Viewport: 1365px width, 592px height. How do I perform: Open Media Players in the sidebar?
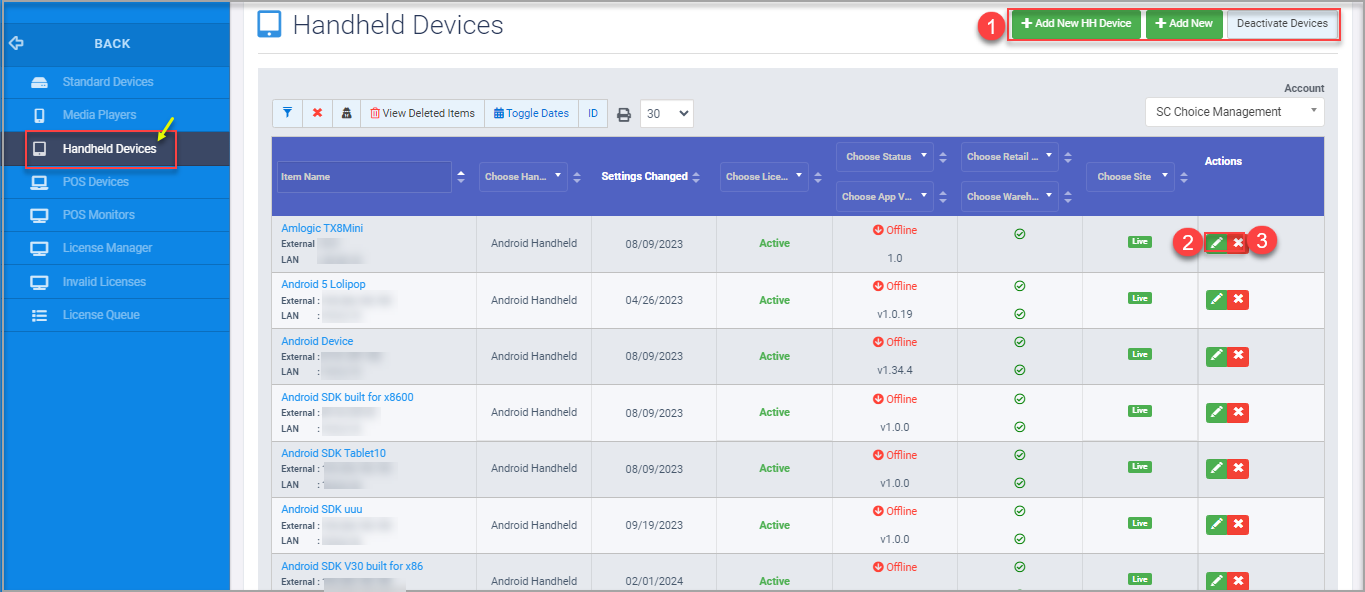click(99, 115)
